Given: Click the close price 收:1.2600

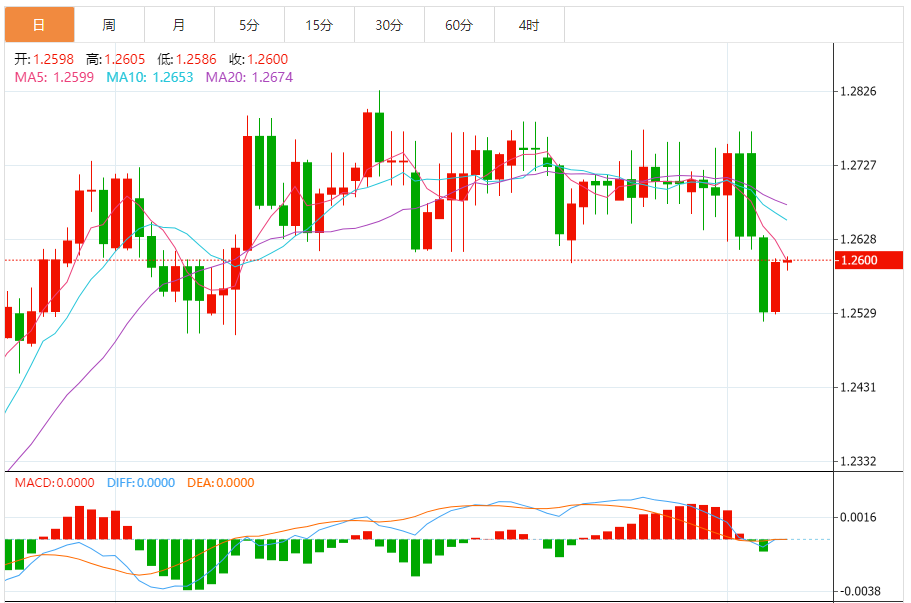Looking at the screenshot, I should pyautogui.click(x=258, y=59).
